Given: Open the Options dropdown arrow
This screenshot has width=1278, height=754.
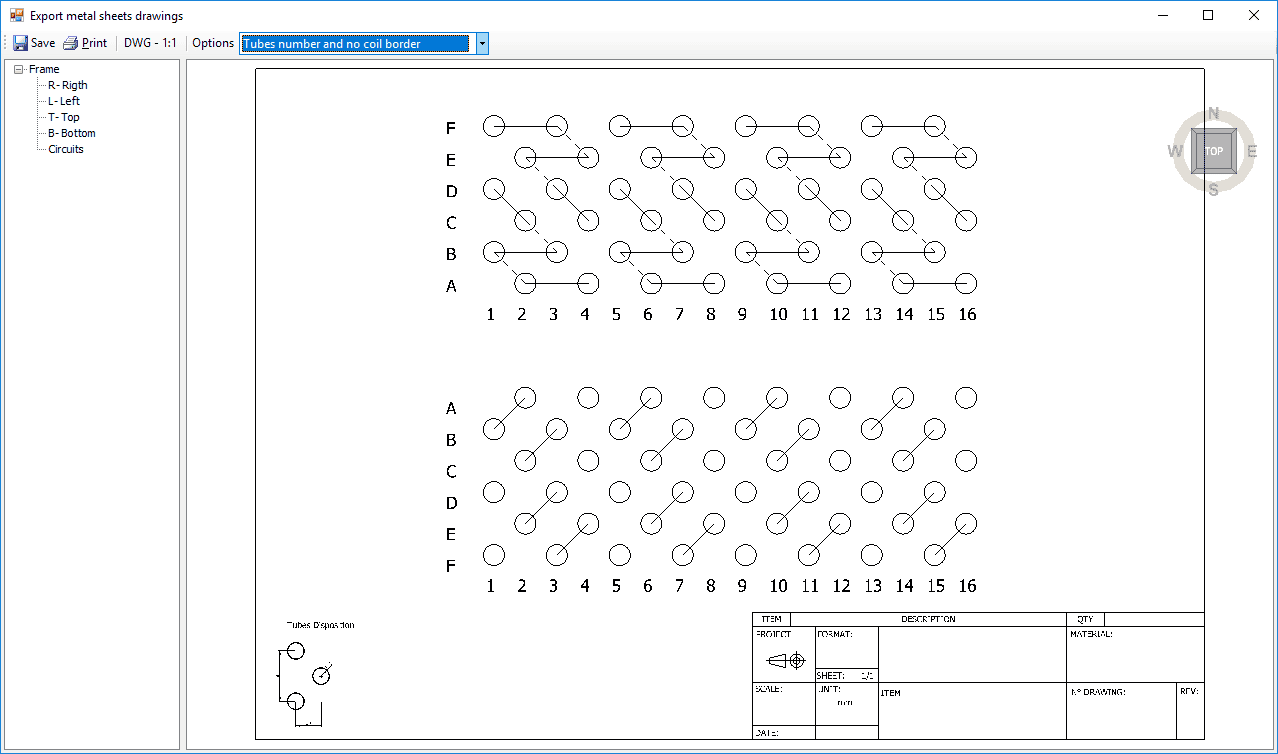Looking at the screenshot, I should pos(482,43).
